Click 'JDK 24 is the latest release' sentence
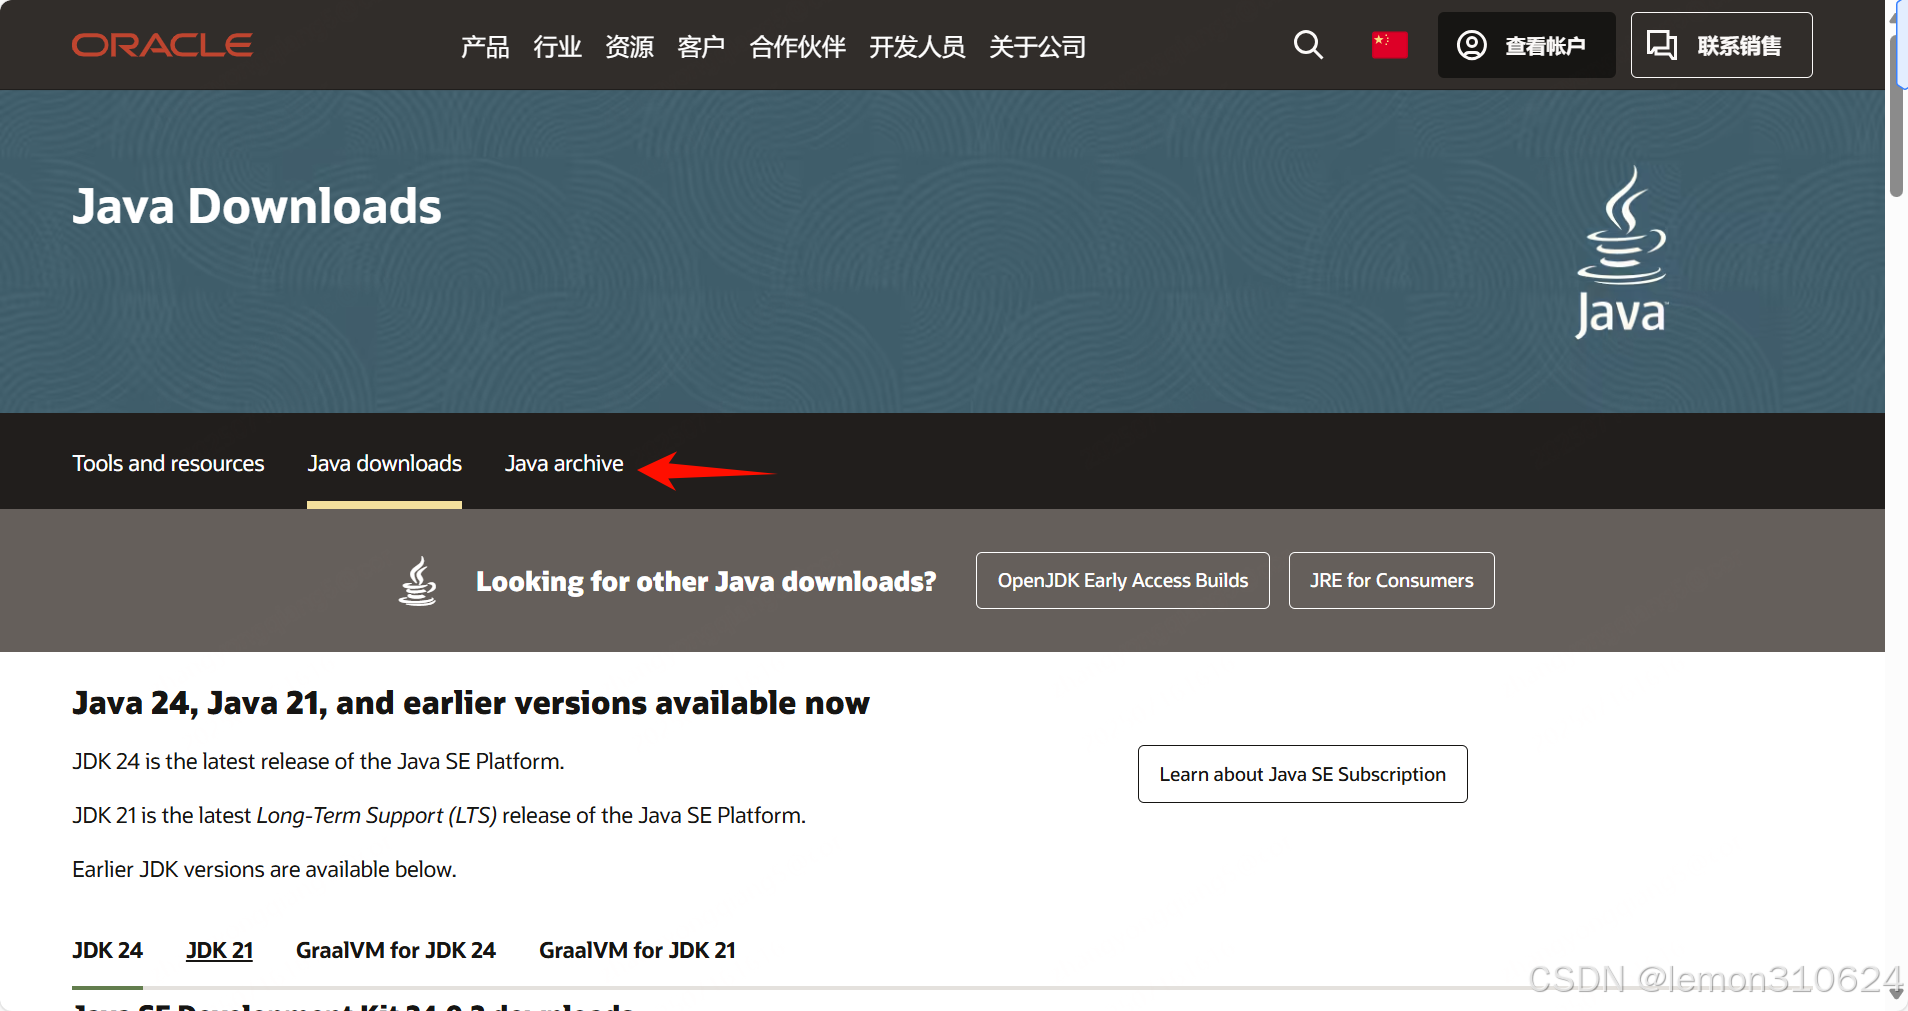 click(x=318, y=761)
